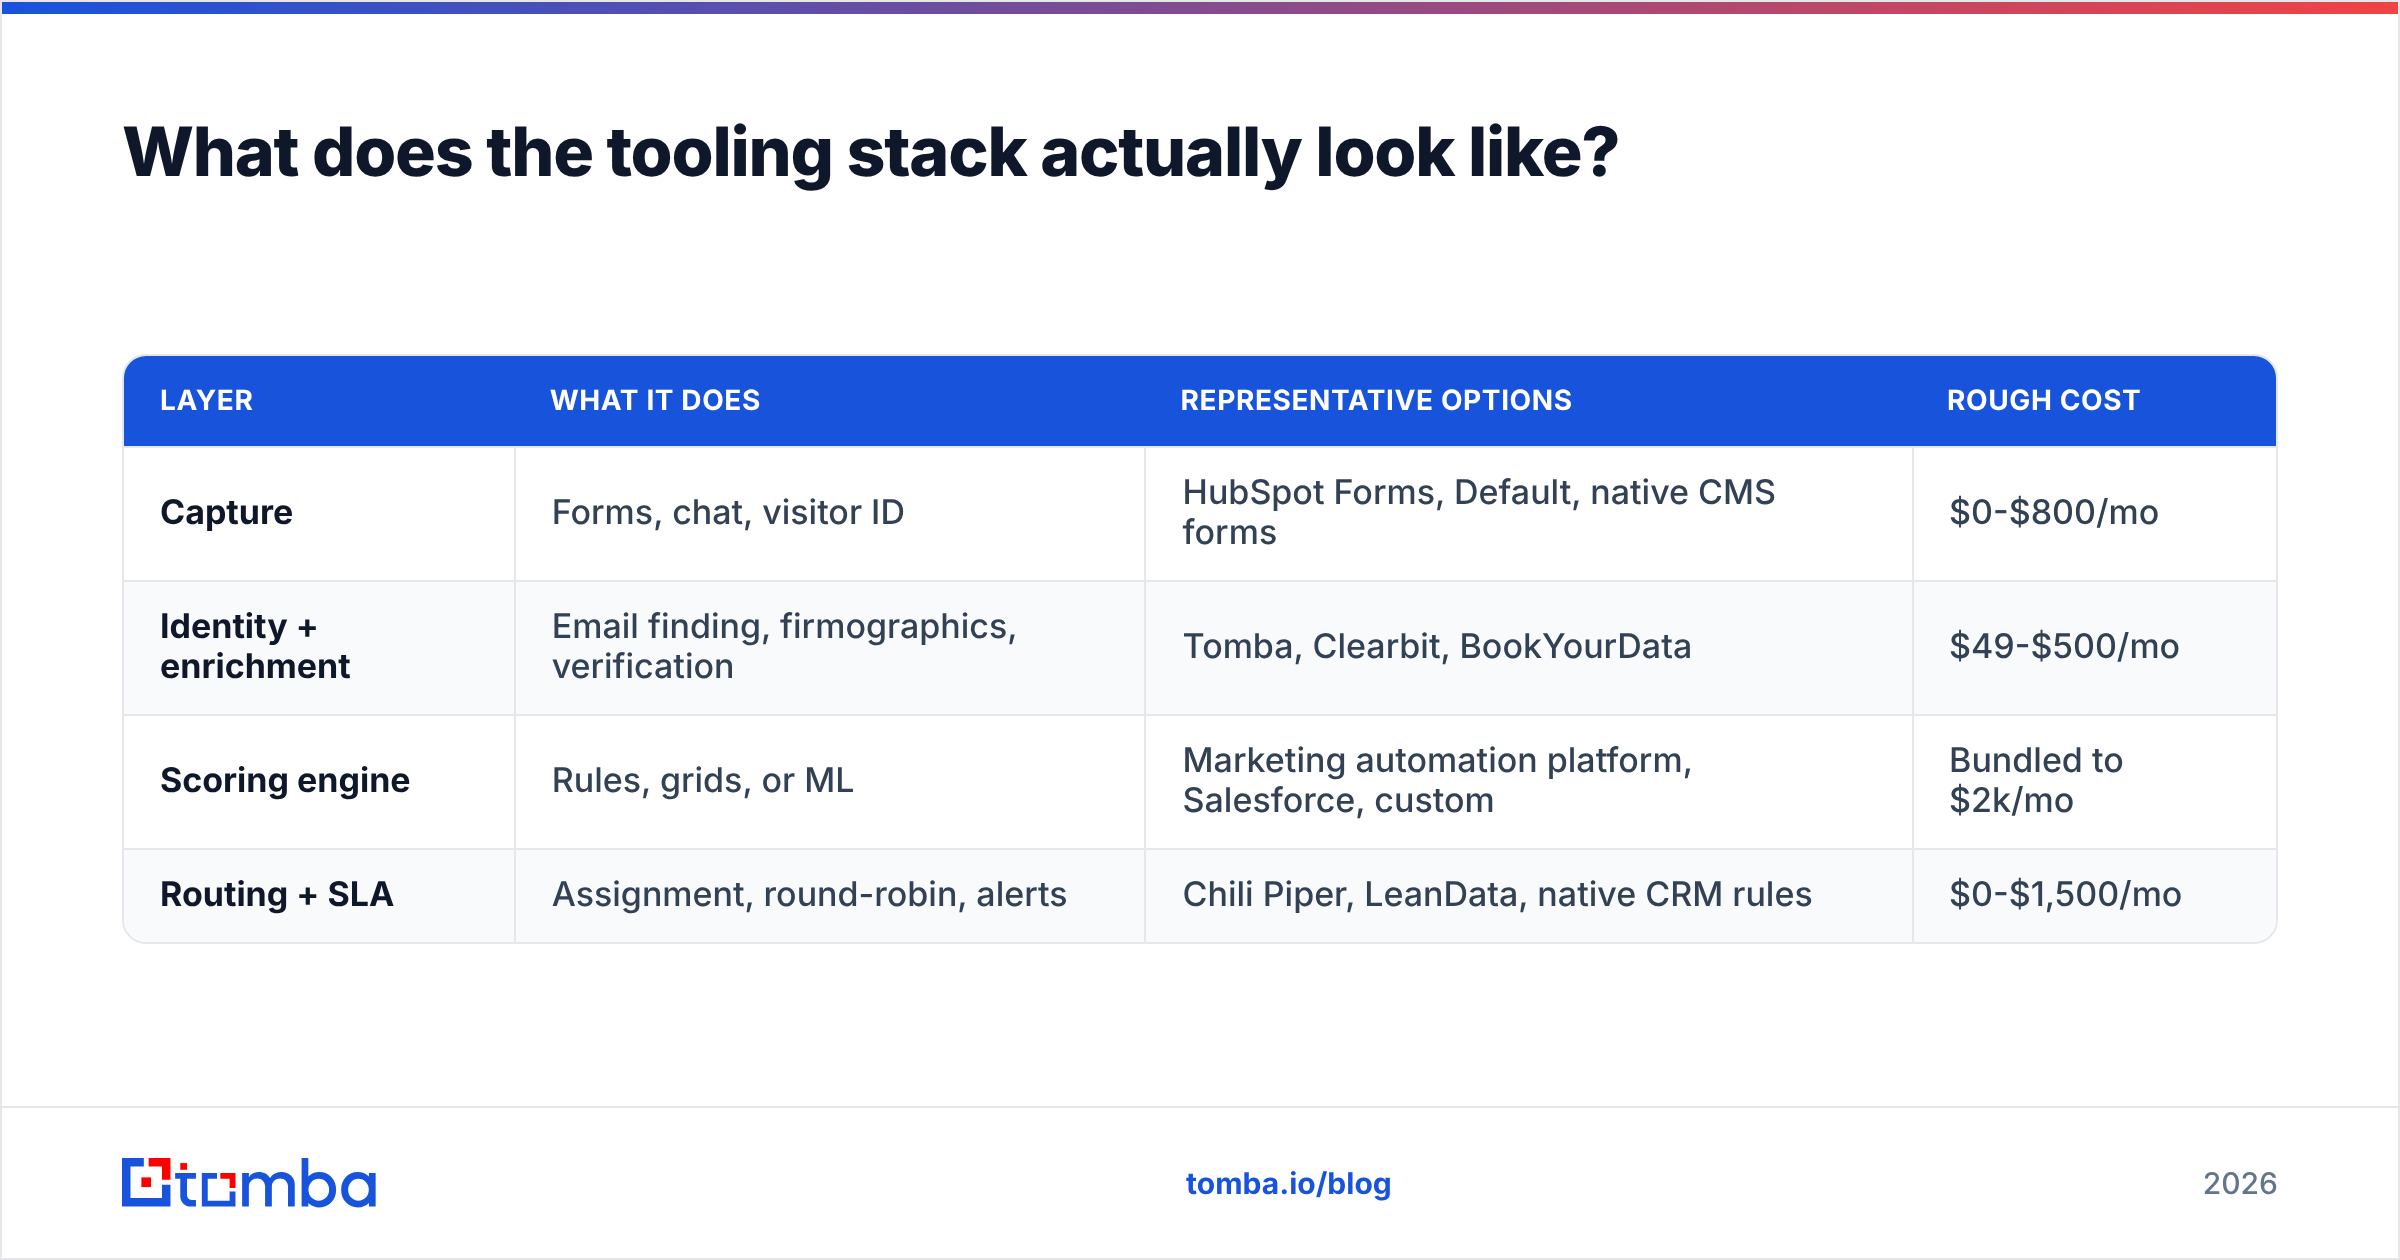Click the 'Chili Piper, LeanData, native CRM rules' cell
Image resolution: width=2400 pixels, height=1260 pixels.
1529,895
